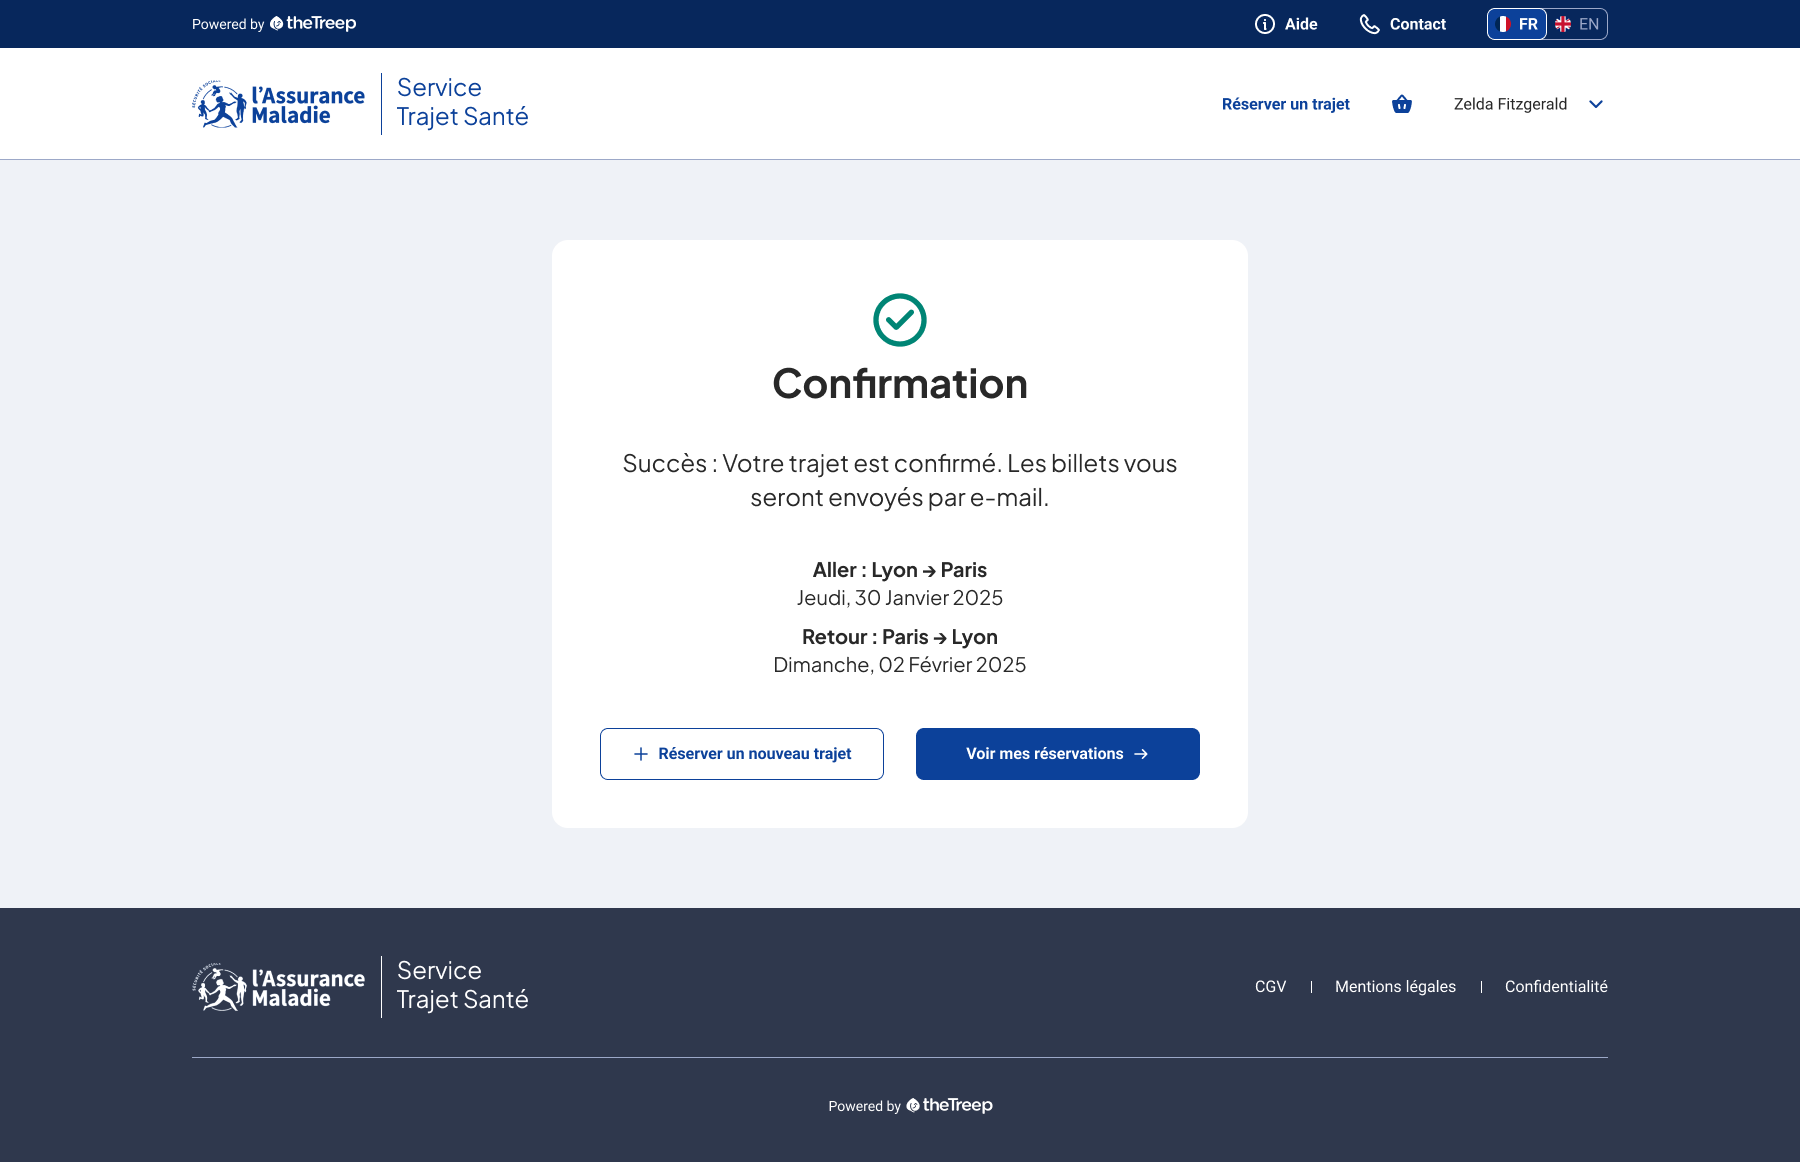Open the Aide link
Viewport: 1800px width, 1162px height.
[1286, 24]
